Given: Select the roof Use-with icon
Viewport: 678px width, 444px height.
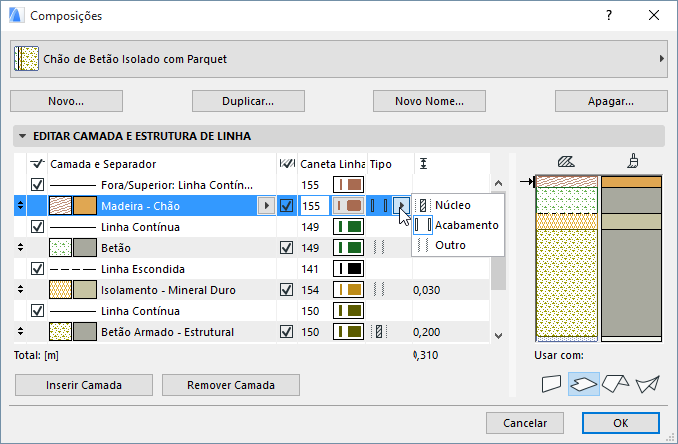Looking at the screenshot, I should (615, 383).
